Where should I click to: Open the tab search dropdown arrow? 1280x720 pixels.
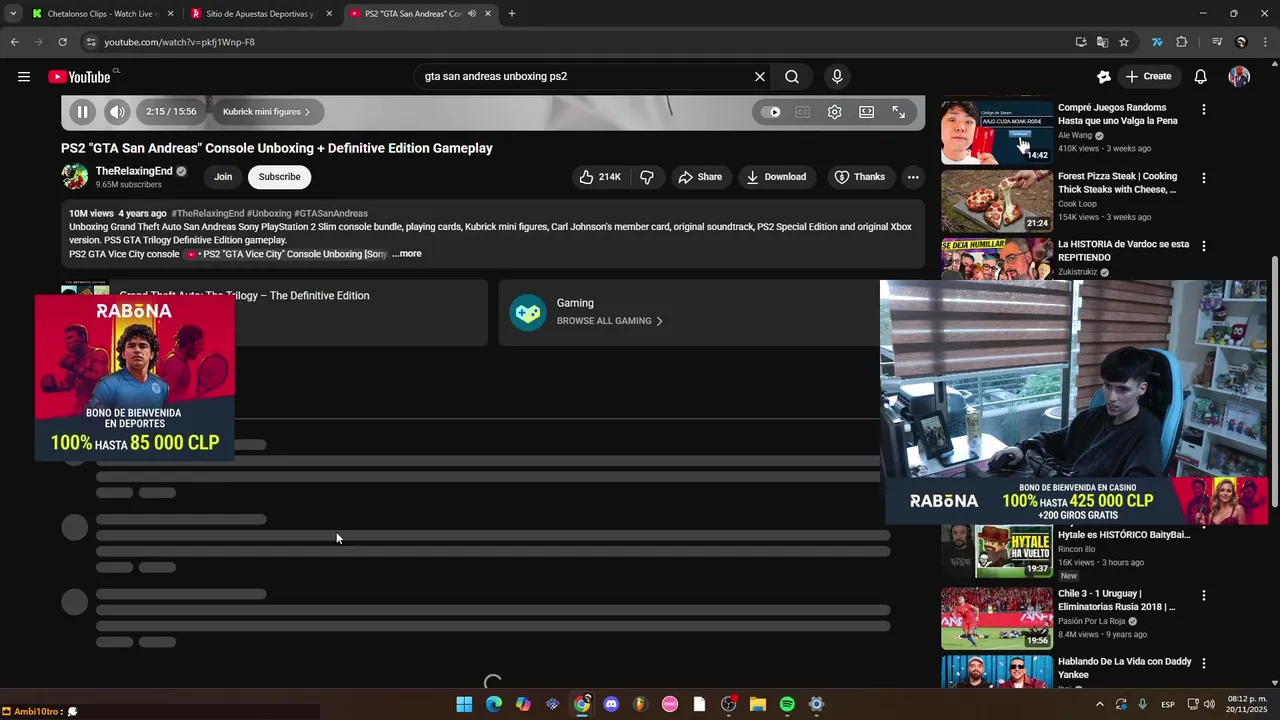click(x=13, y=14)
